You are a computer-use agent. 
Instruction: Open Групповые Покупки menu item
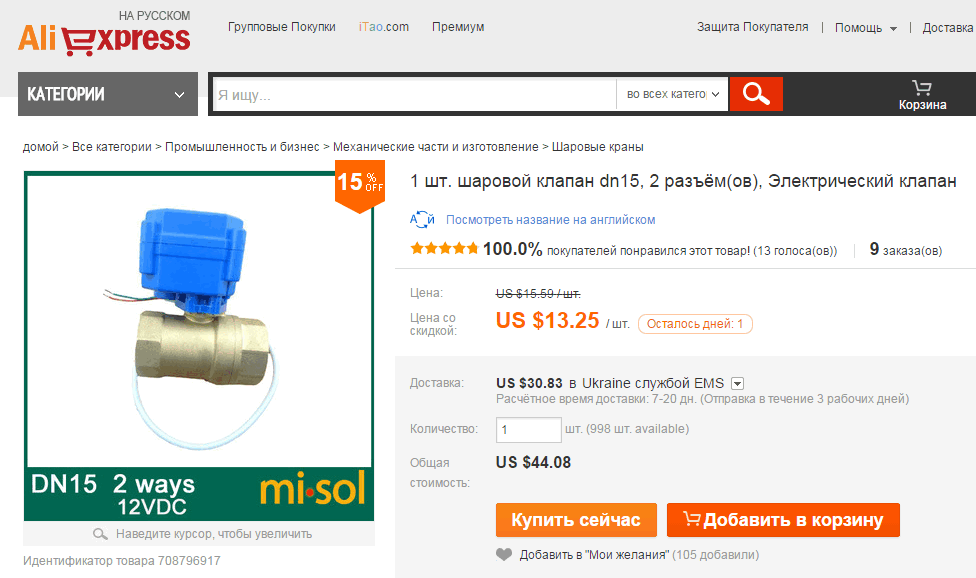point(281,27)
